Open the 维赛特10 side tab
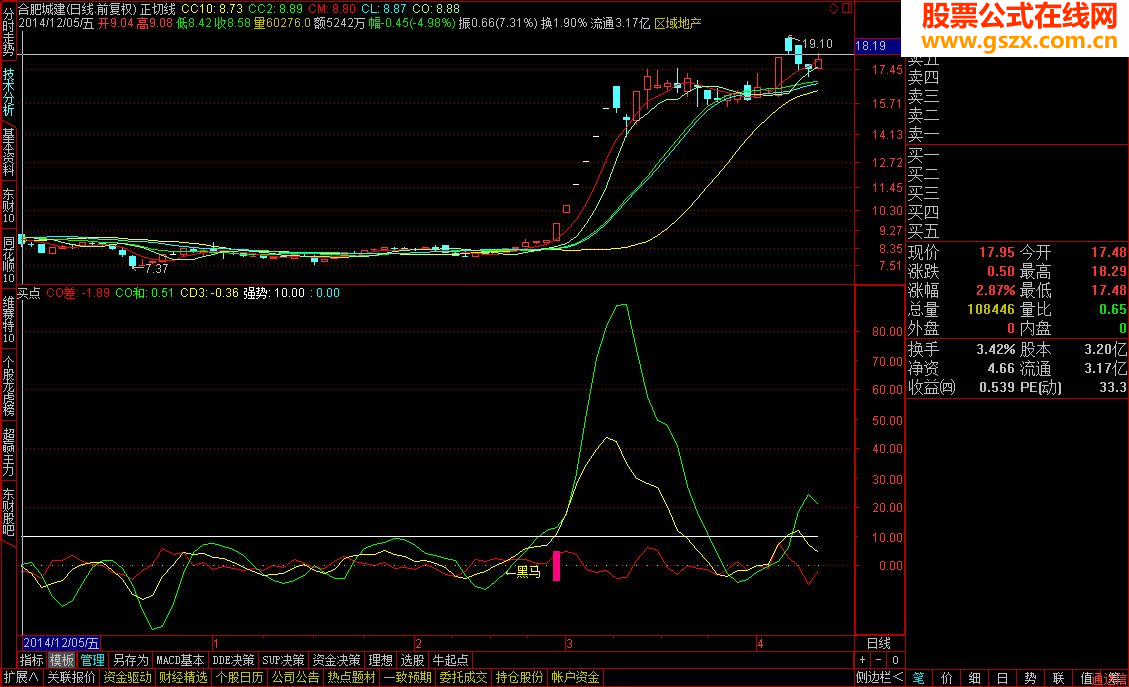The height and width of the screenshot is (687, 1129). 8,320
